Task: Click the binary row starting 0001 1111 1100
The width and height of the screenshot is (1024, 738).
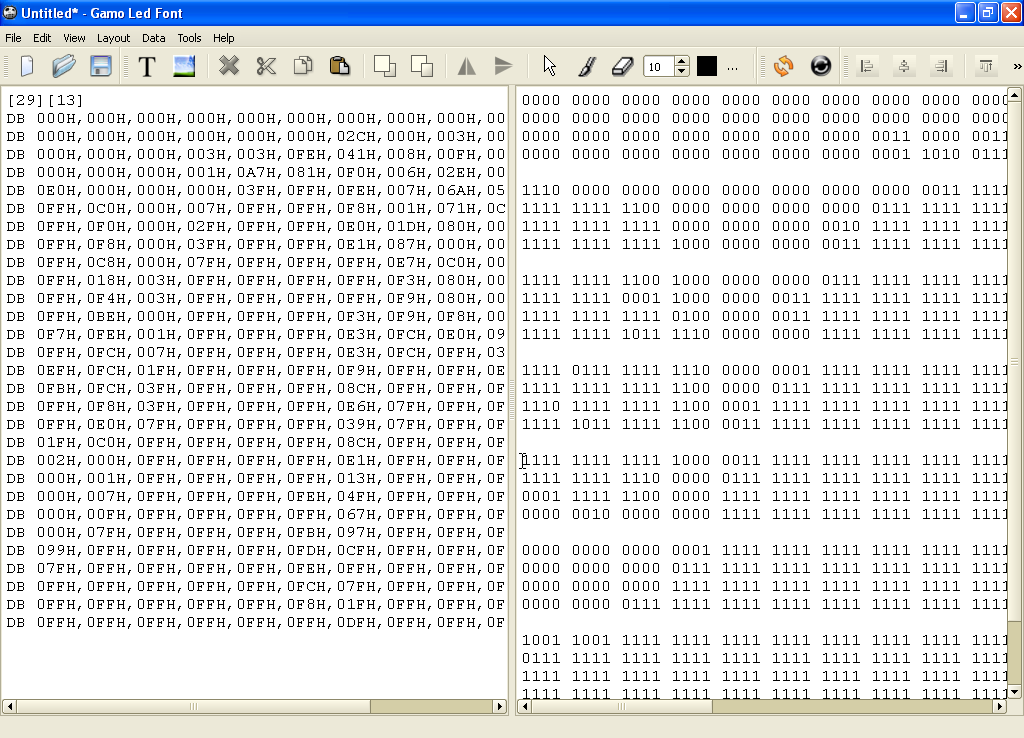Action: click(x=764, y=496)
